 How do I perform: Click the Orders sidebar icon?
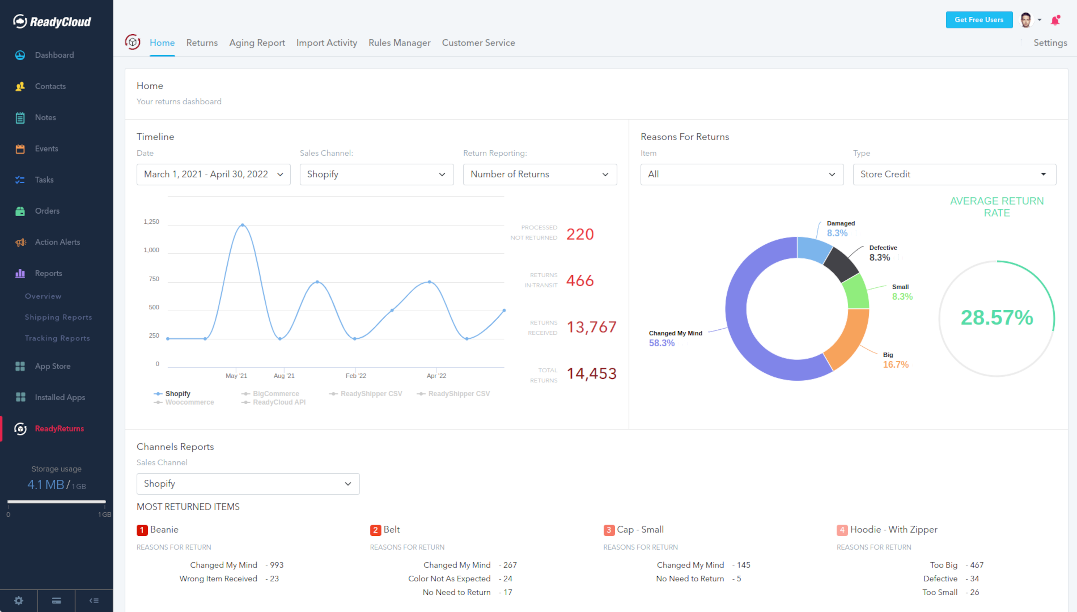pos(20,211)
